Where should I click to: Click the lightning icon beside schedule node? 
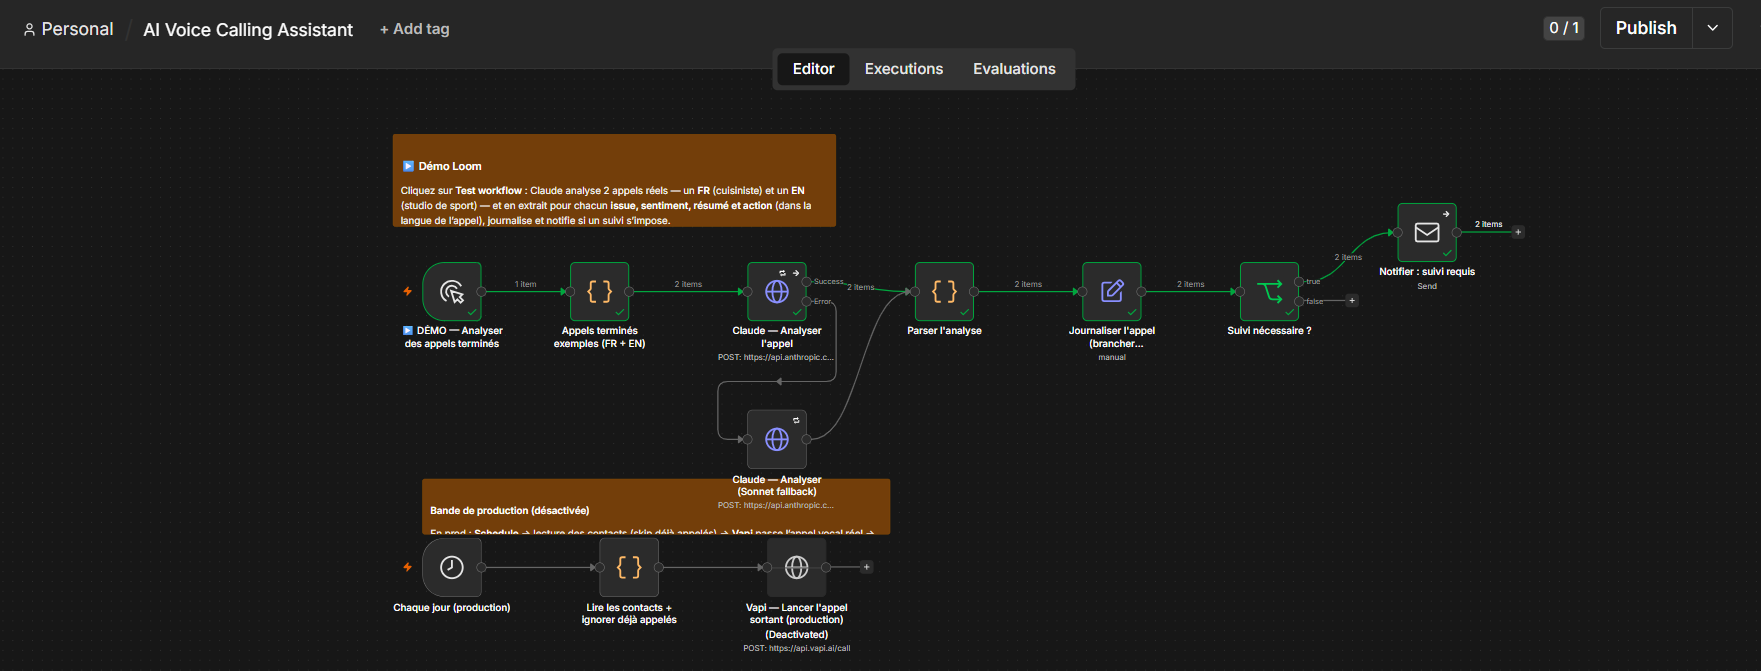[x=408, y=567]
